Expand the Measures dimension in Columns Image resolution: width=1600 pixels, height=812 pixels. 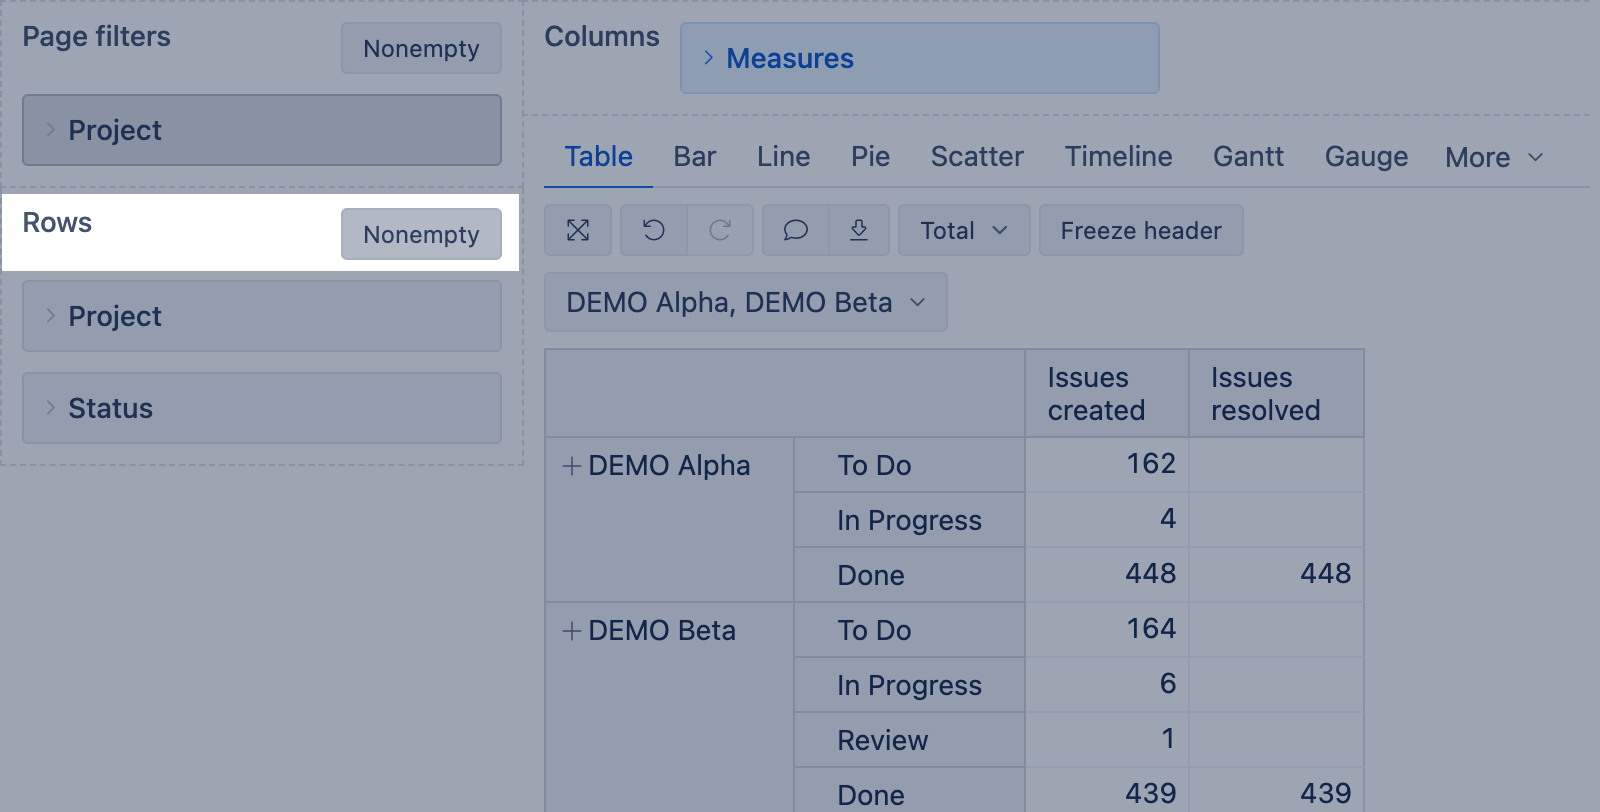[708, 58]
